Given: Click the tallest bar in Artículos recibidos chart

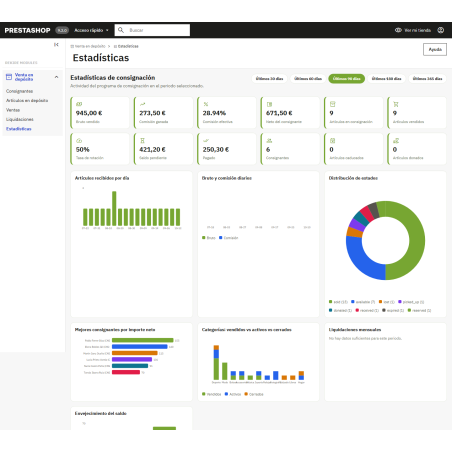Looking at the screenshot, I should coord(114,209).
